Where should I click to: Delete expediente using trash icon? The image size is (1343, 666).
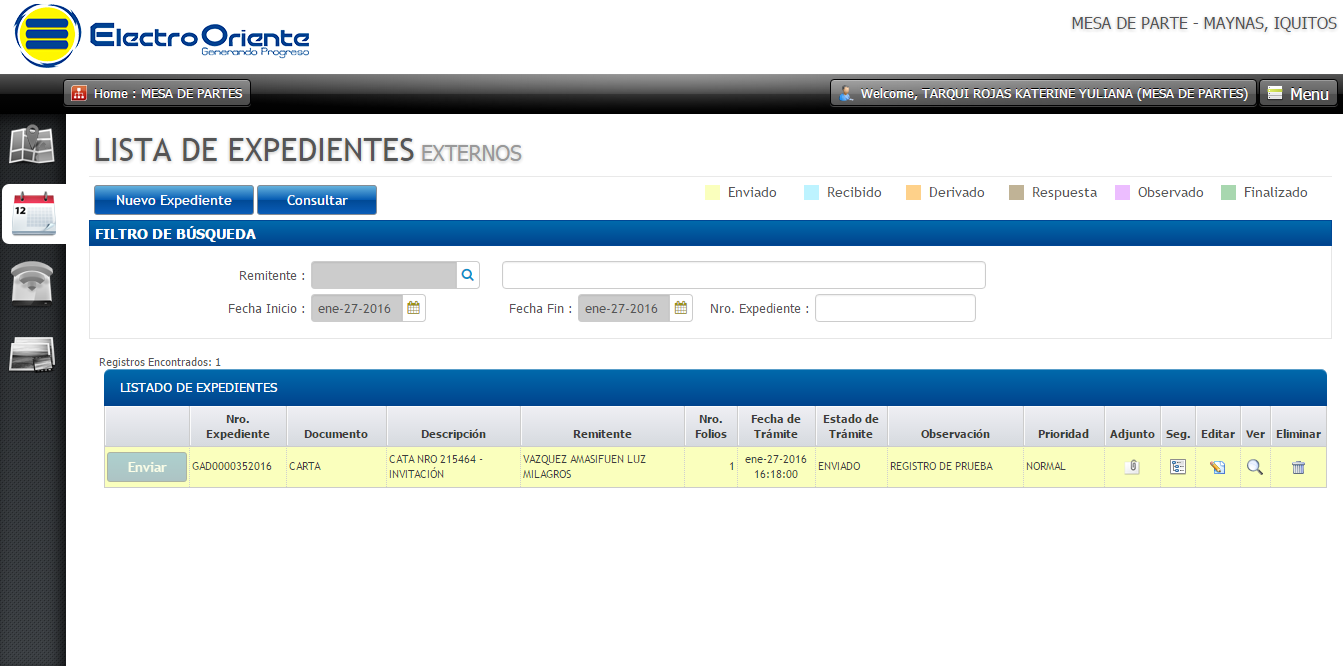point(1298,467)
